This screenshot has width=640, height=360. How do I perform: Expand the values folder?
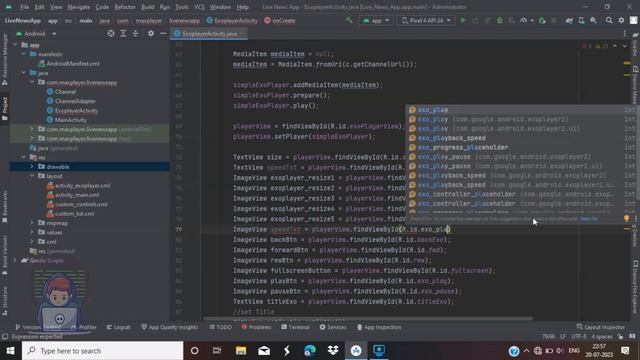[x=32, y=232]
